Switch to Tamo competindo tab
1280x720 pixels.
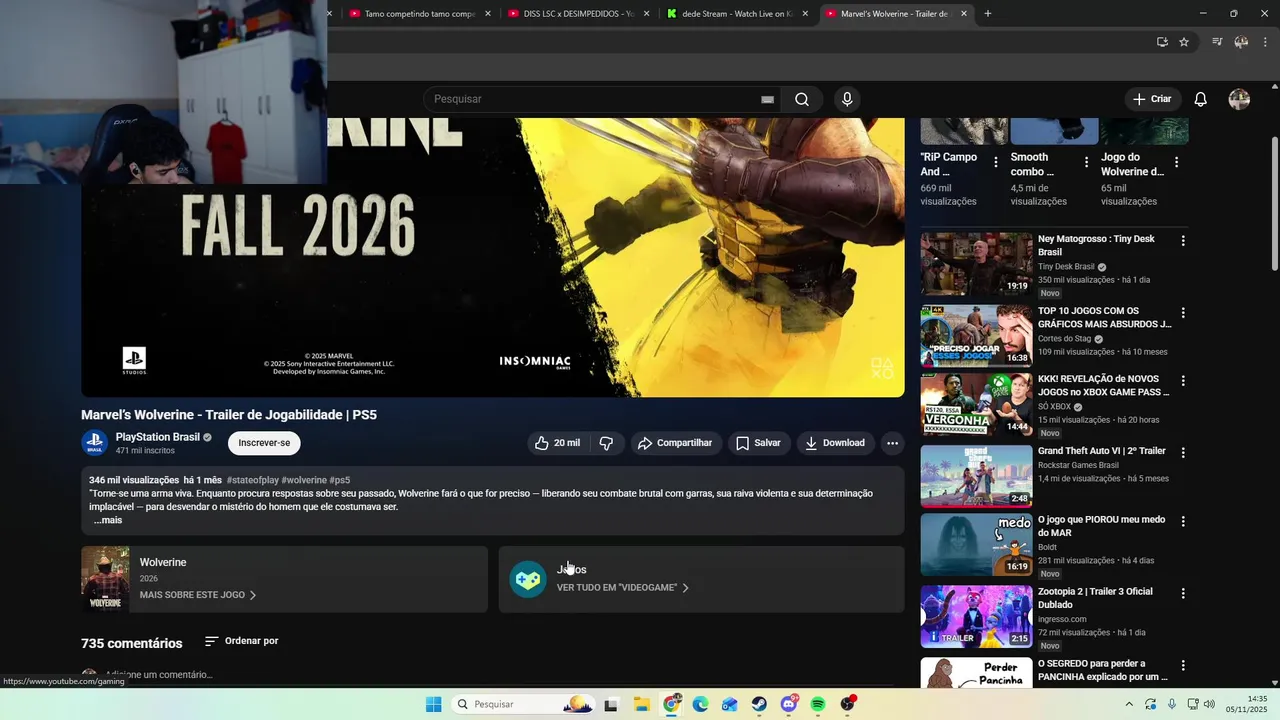coord(418,14)
